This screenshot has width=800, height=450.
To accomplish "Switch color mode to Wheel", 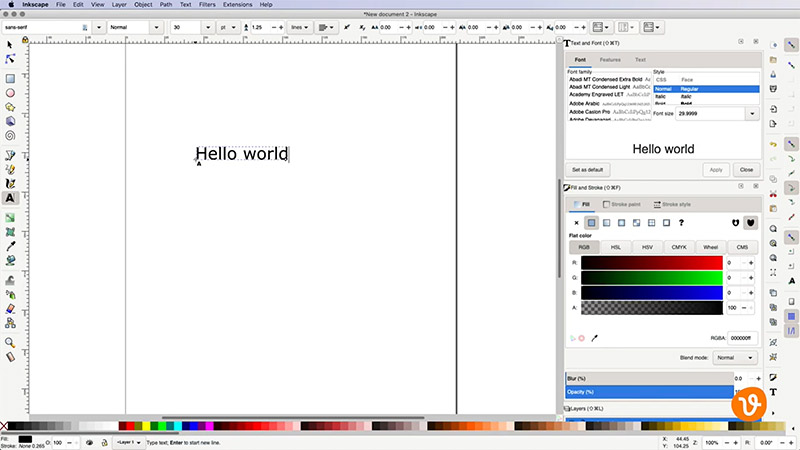I will 710,247.
